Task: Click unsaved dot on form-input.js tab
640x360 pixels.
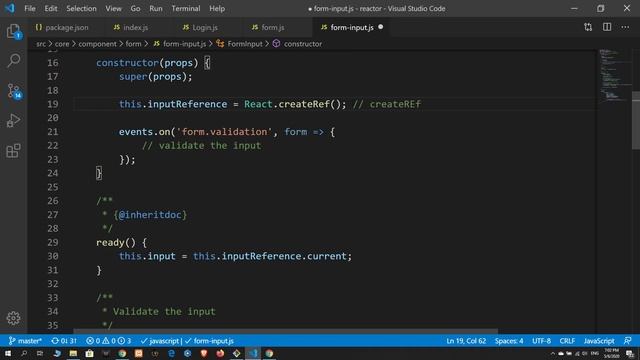Action: (x=380, y=27)
